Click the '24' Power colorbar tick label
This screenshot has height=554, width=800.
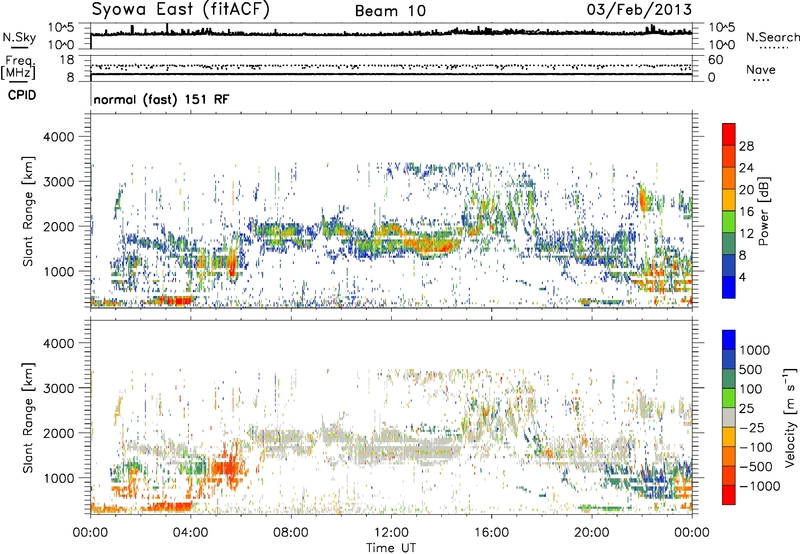coord(746,168)
